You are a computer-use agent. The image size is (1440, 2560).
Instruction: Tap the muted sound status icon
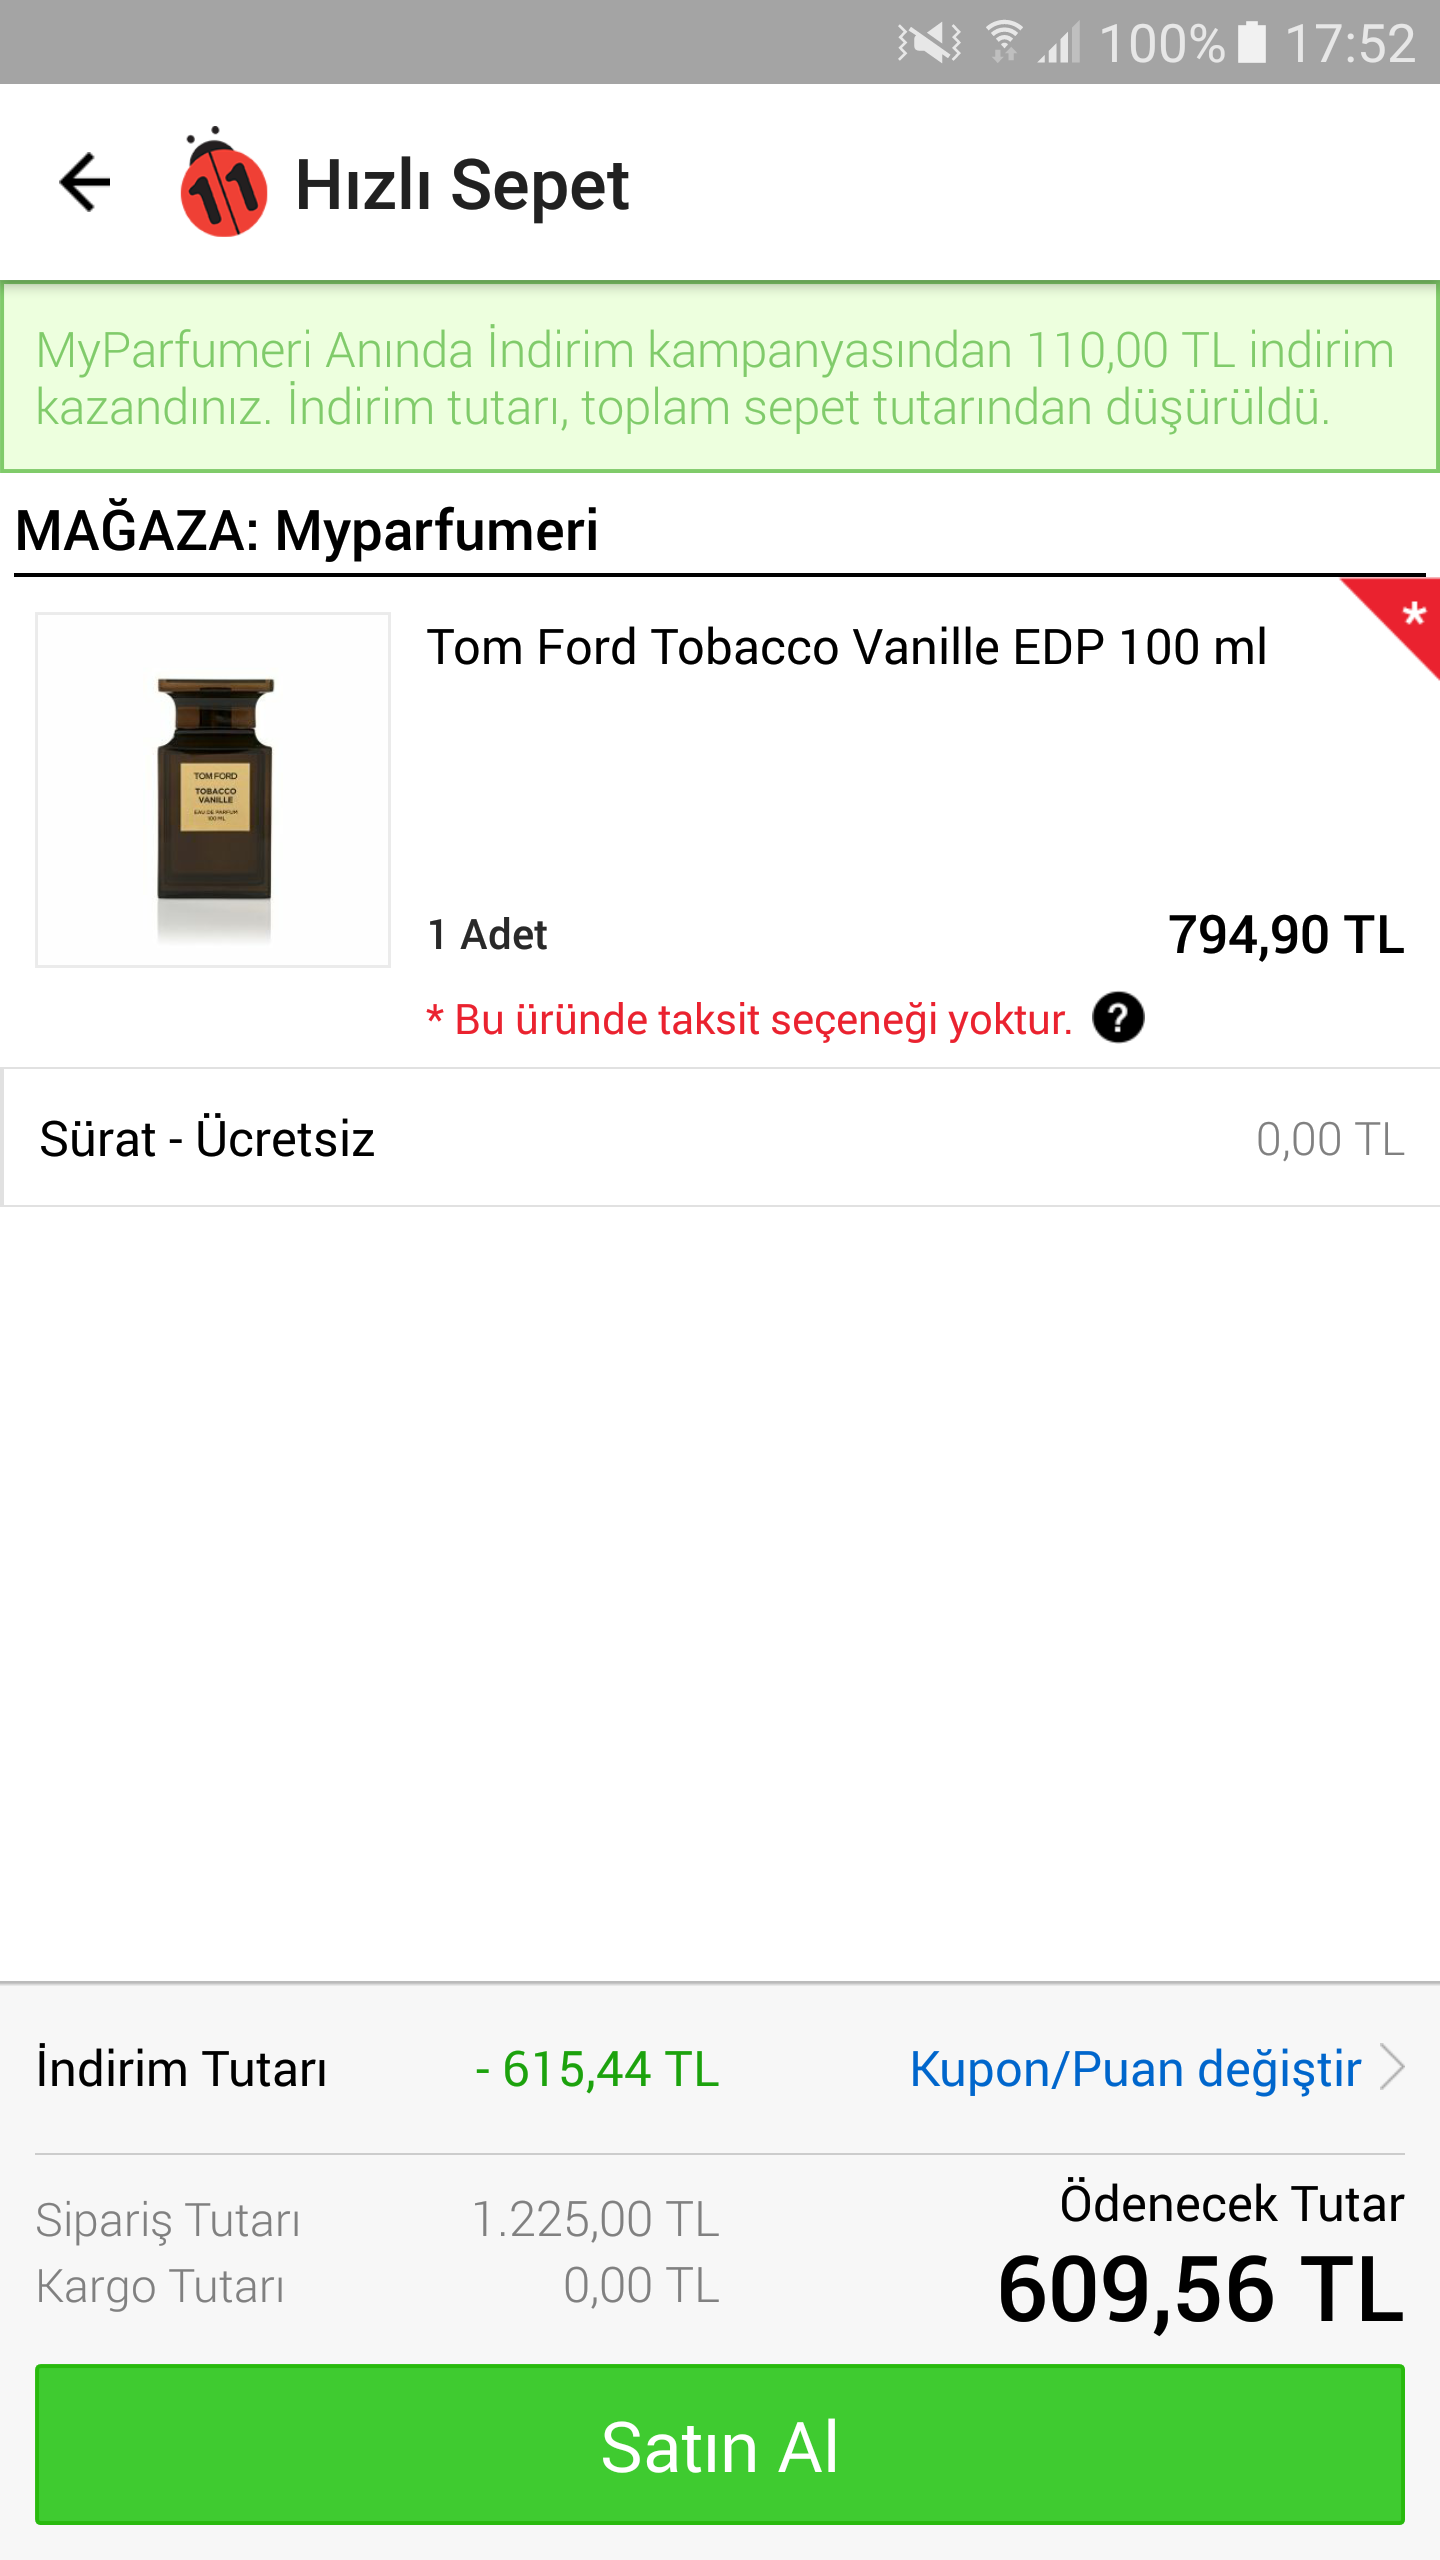click(929, 43)
